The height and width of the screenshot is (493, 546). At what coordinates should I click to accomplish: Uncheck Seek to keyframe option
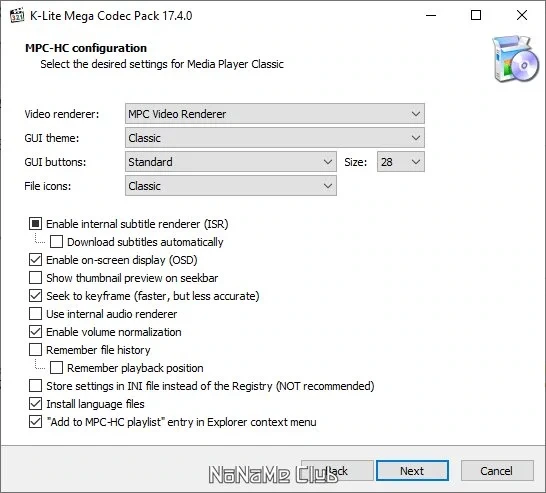(36, 296)
